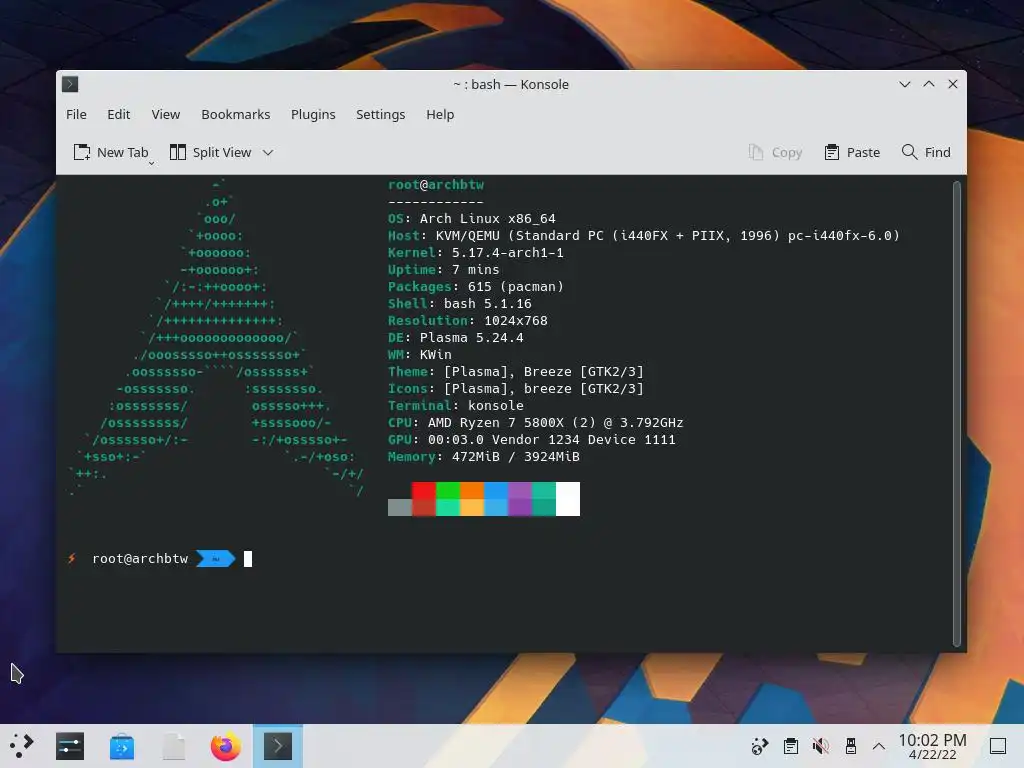The height and width of the screenshot is (768, 1024).
Task: Open the Settings menu
Action: [x=380, y=114]
